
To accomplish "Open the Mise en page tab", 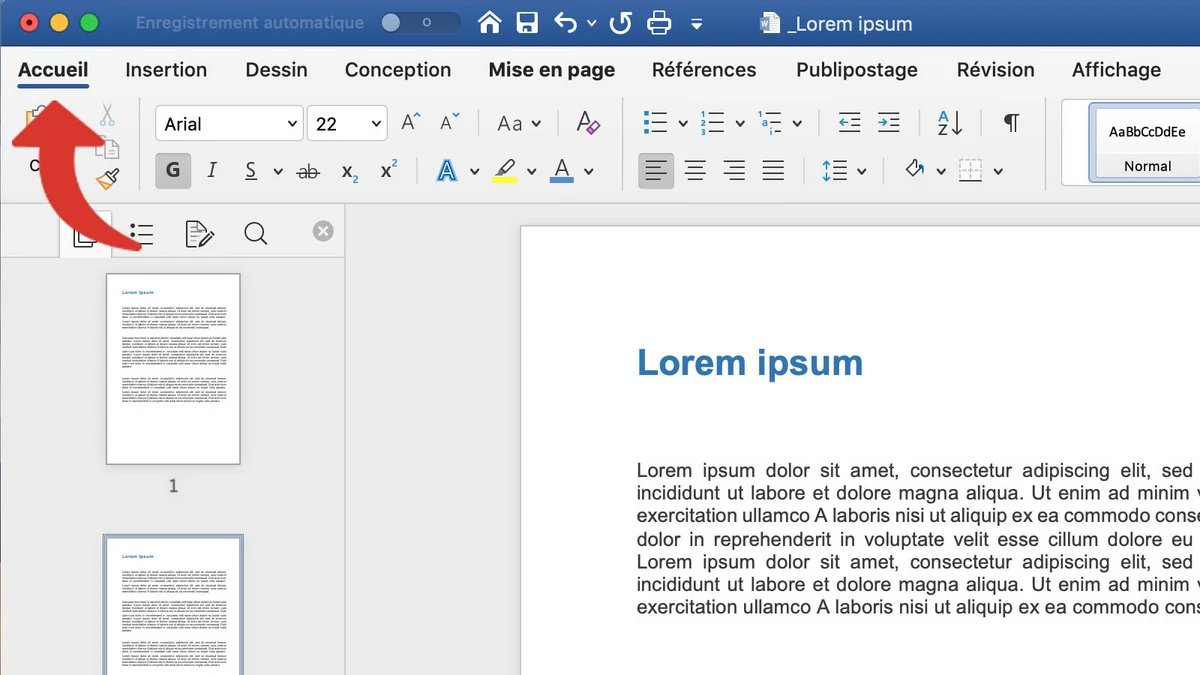I will click(x=551, y=70).
